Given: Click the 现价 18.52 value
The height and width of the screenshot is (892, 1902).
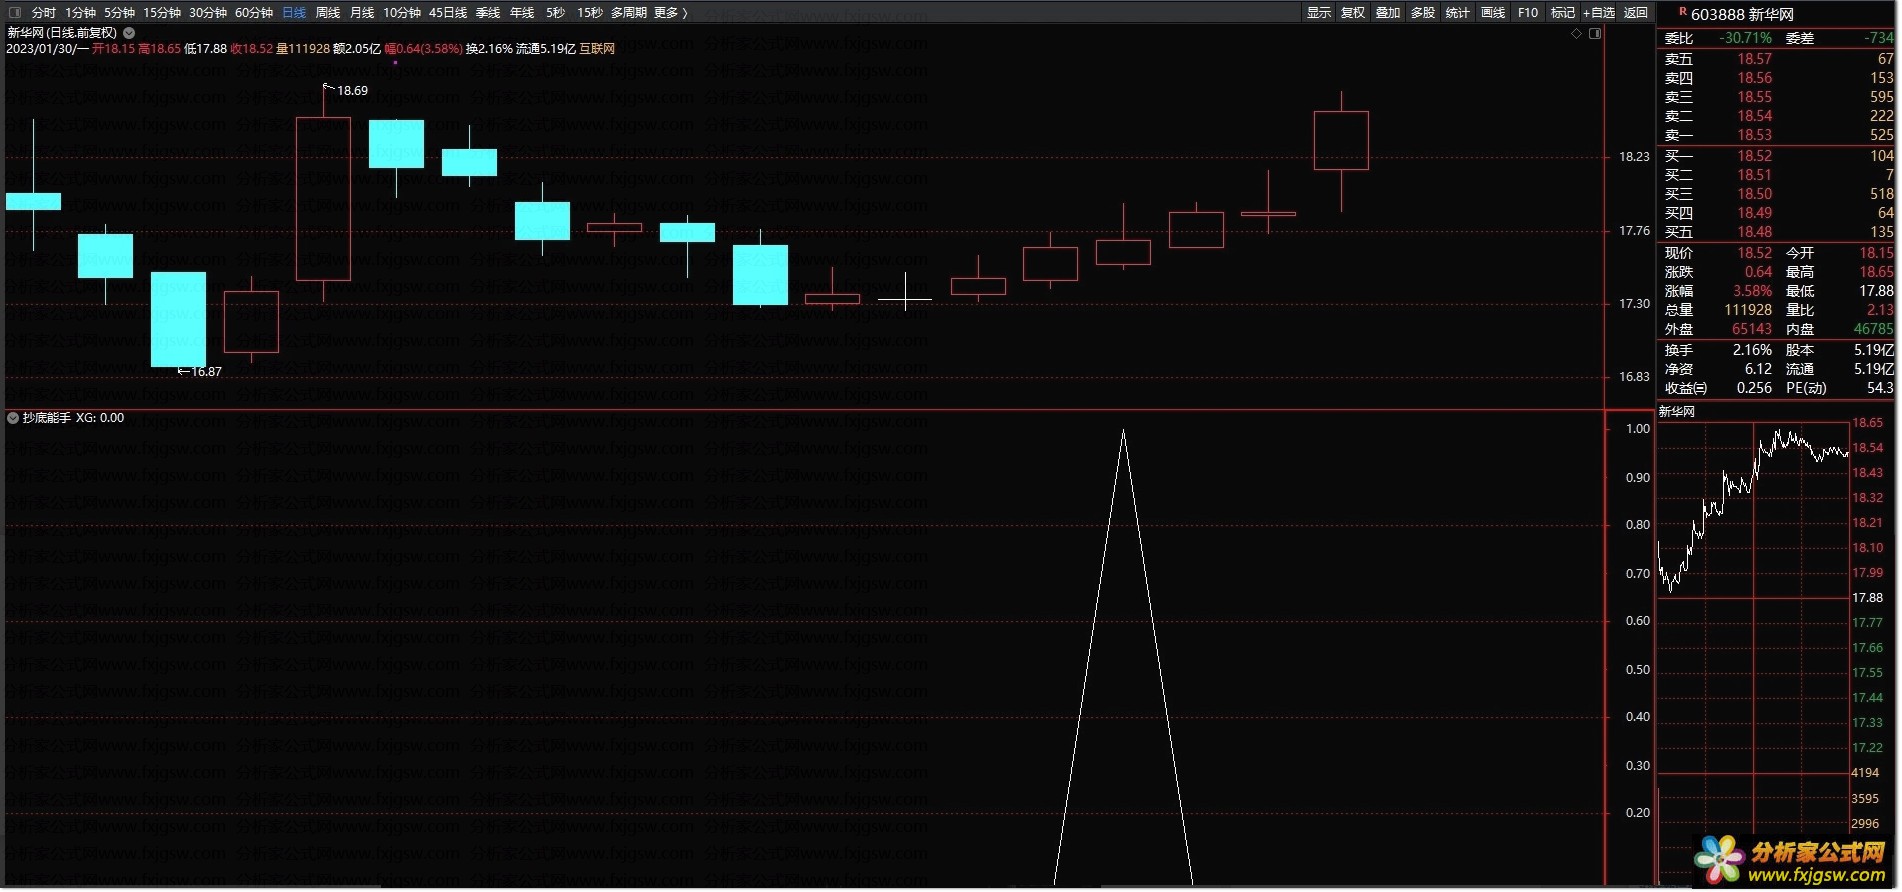Looking at the screenshot, I should click(1754, 253).
